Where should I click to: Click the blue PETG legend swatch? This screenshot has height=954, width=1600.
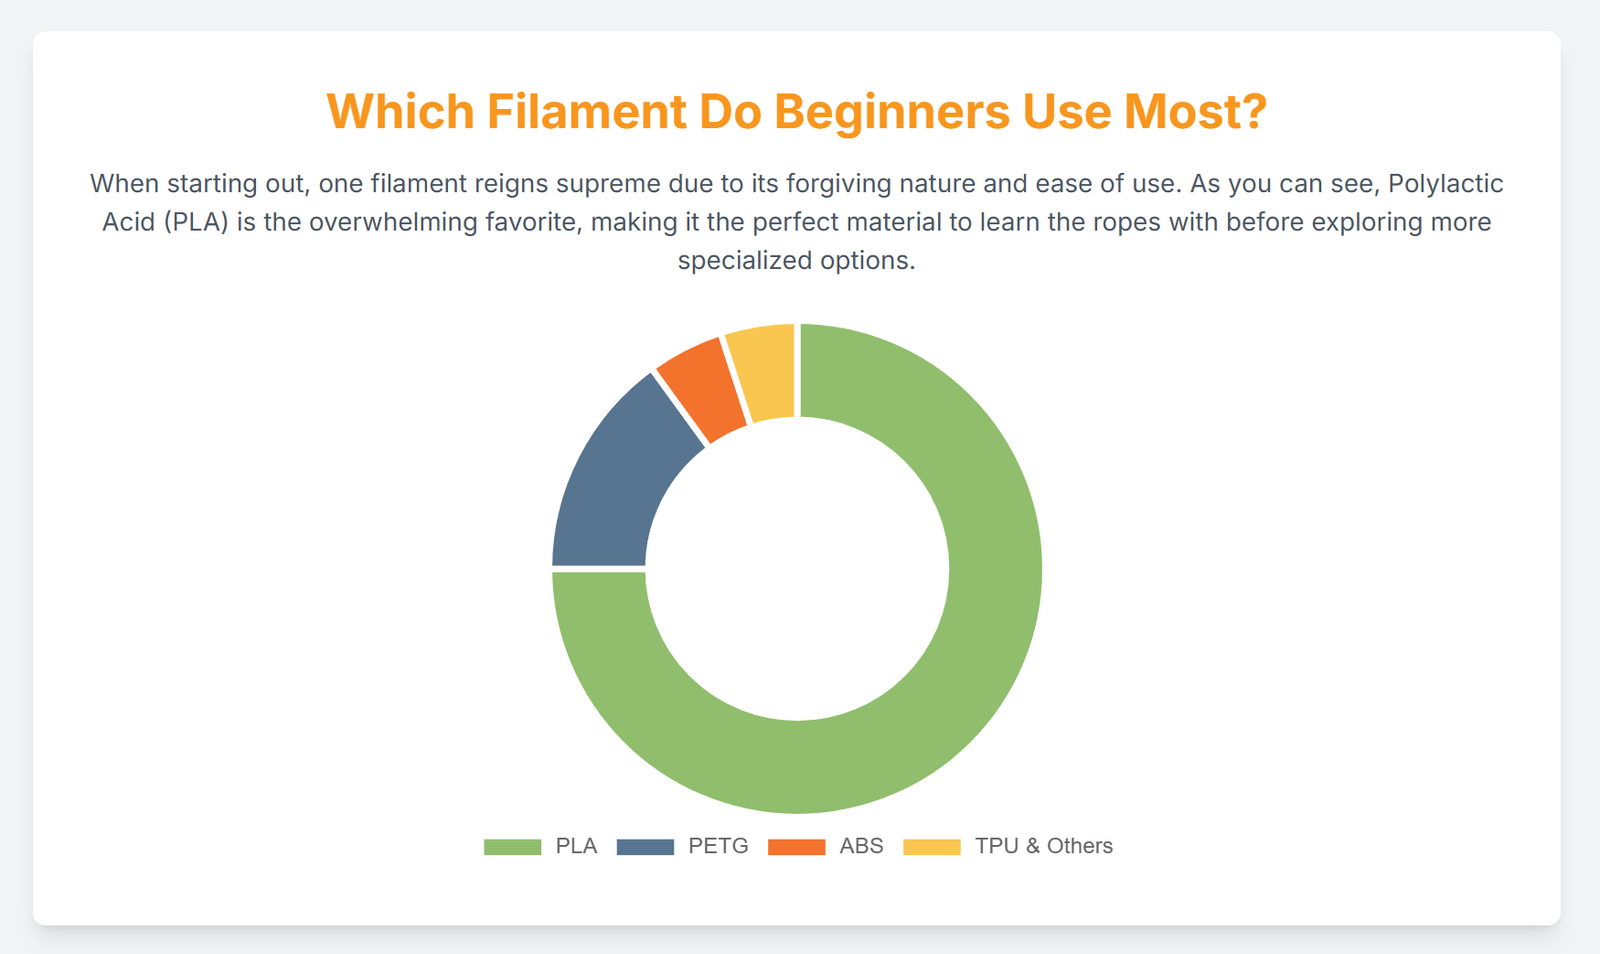[x=645, y=847]
